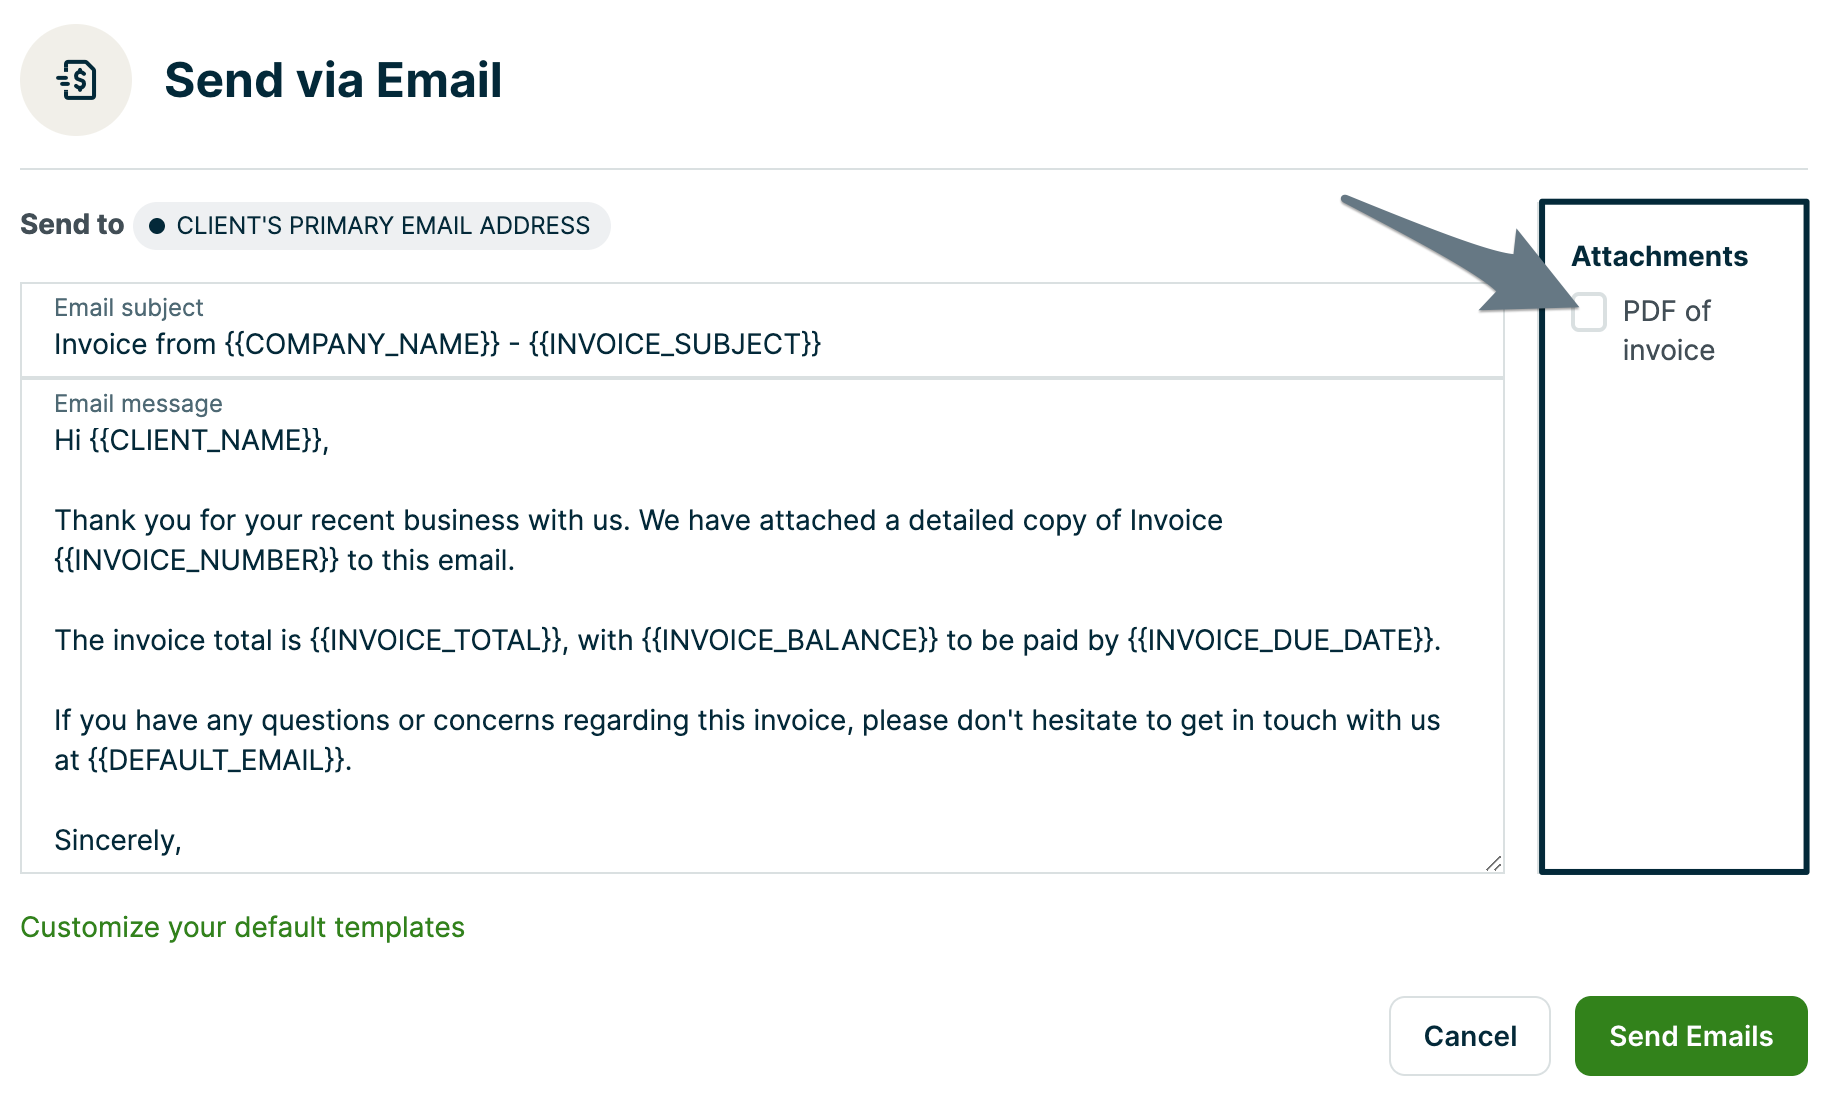This screenshot has width=1828, height=1100.
Task: Place cursor on {{DEFAULT_EMAIL}} placeholder
Action: point(217,760)
